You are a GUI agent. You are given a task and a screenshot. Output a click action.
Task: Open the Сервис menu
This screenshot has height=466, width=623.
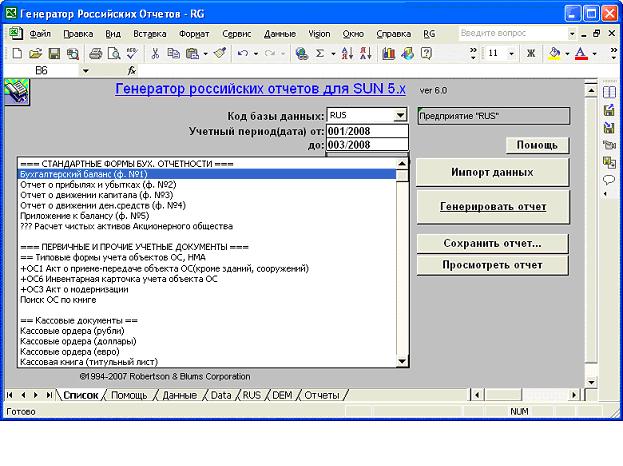[x=237, y=33]
